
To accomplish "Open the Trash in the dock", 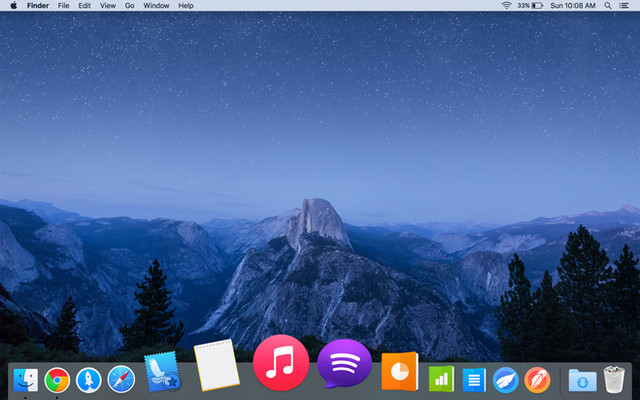I will 614,380.
